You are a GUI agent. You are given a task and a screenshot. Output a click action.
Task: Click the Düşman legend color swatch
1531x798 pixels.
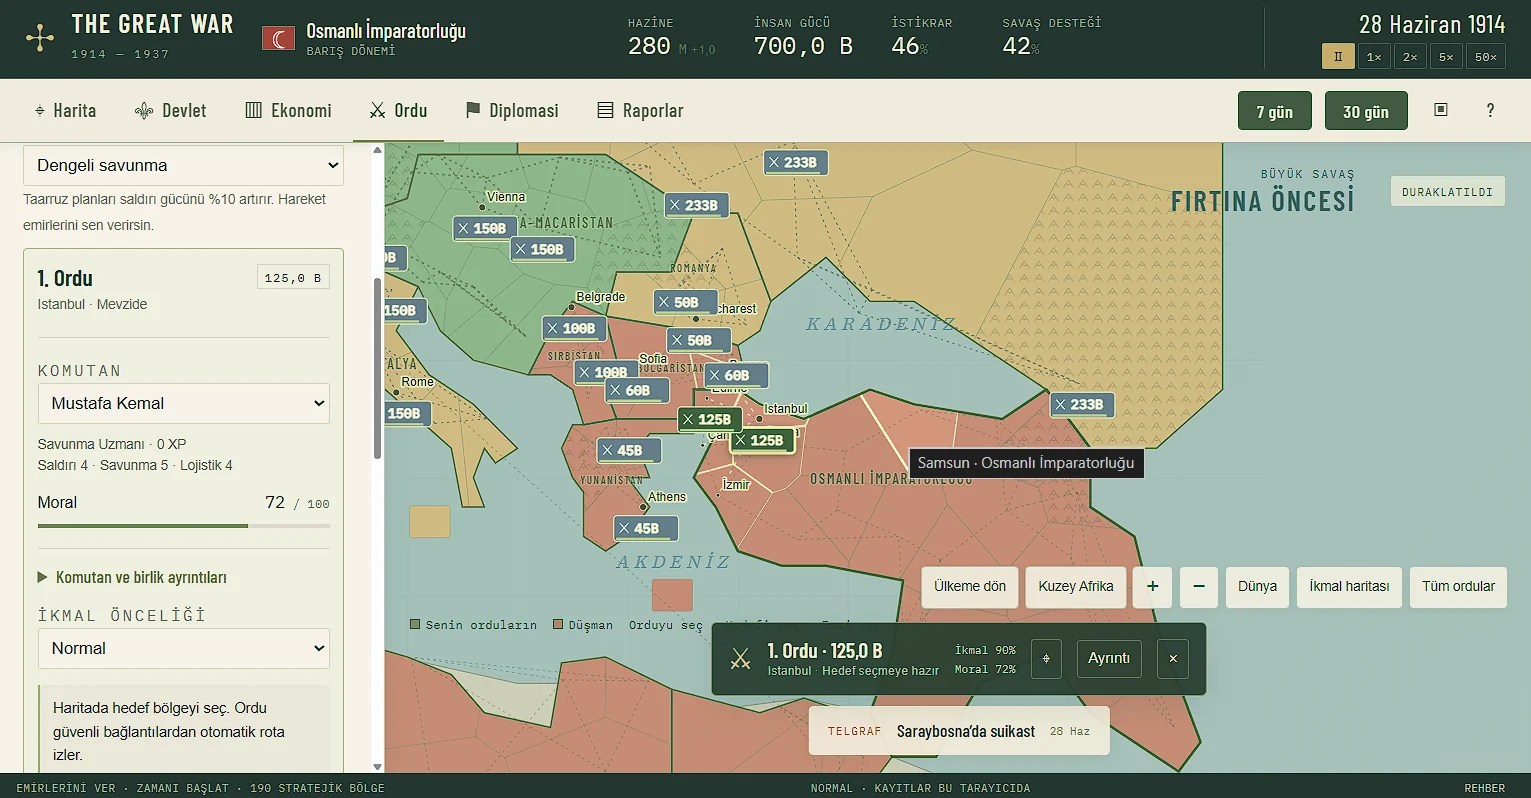click(558, 625)
